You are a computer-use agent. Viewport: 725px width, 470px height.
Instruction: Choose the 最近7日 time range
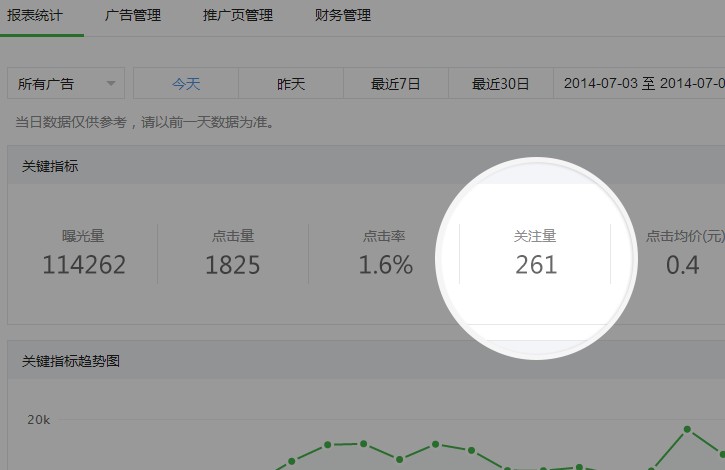pyautogui.click(x=396, y=84)
